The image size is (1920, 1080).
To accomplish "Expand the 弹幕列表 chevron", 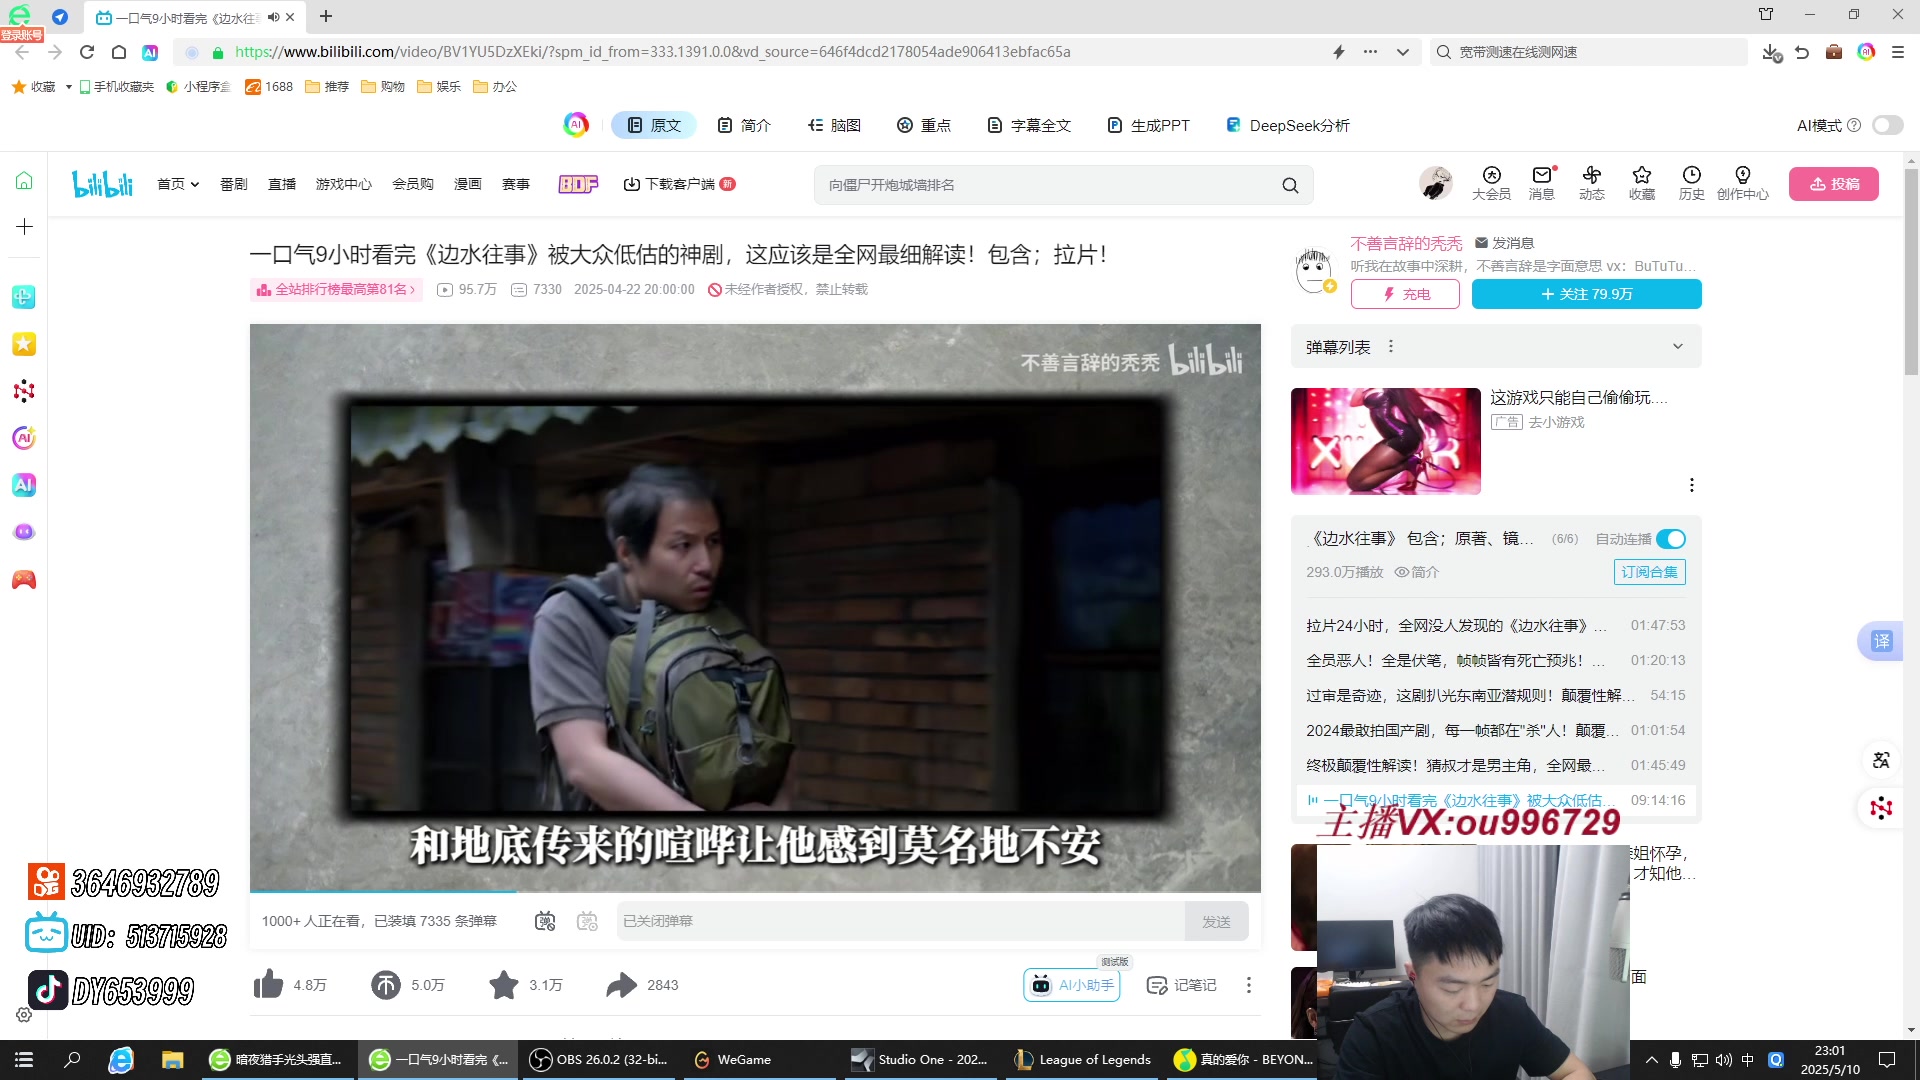I will pos(1677,346).
